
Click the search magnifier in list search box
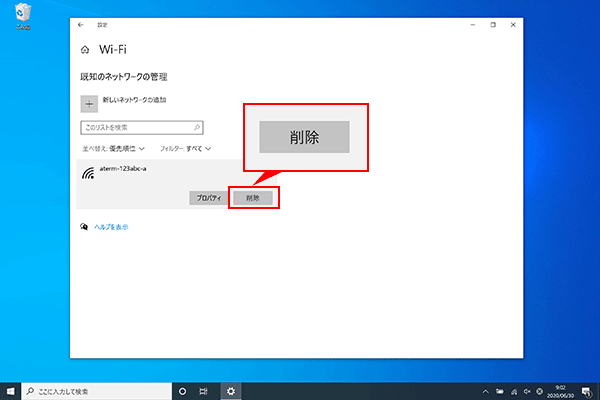(x=197, y=128)
